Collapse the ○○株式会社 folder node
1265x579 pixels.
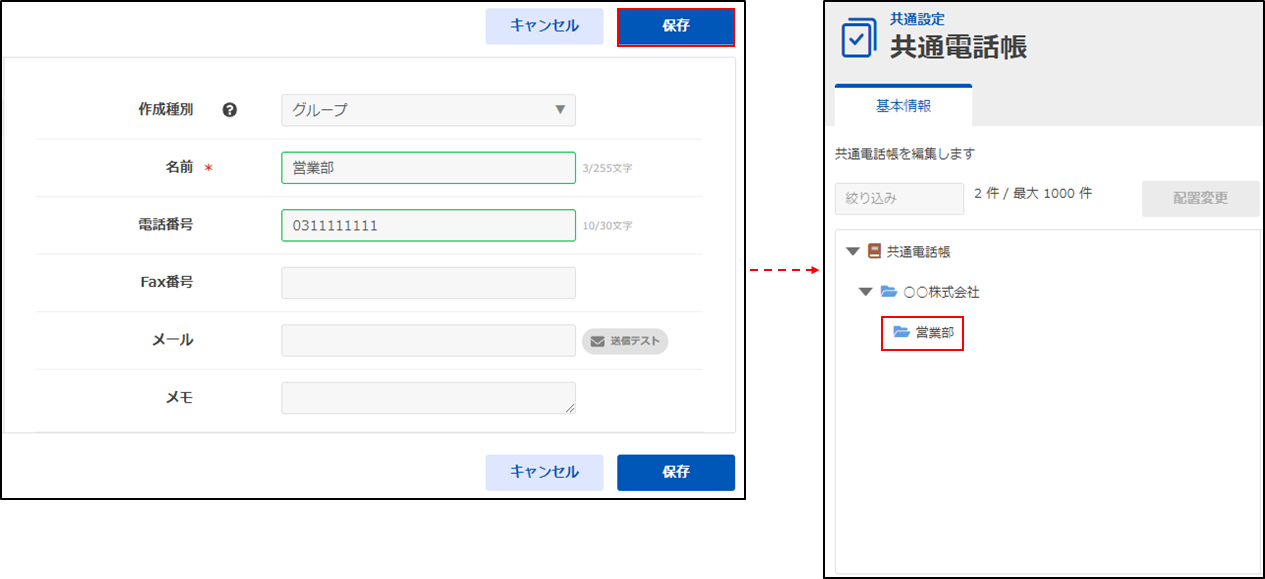865,292
